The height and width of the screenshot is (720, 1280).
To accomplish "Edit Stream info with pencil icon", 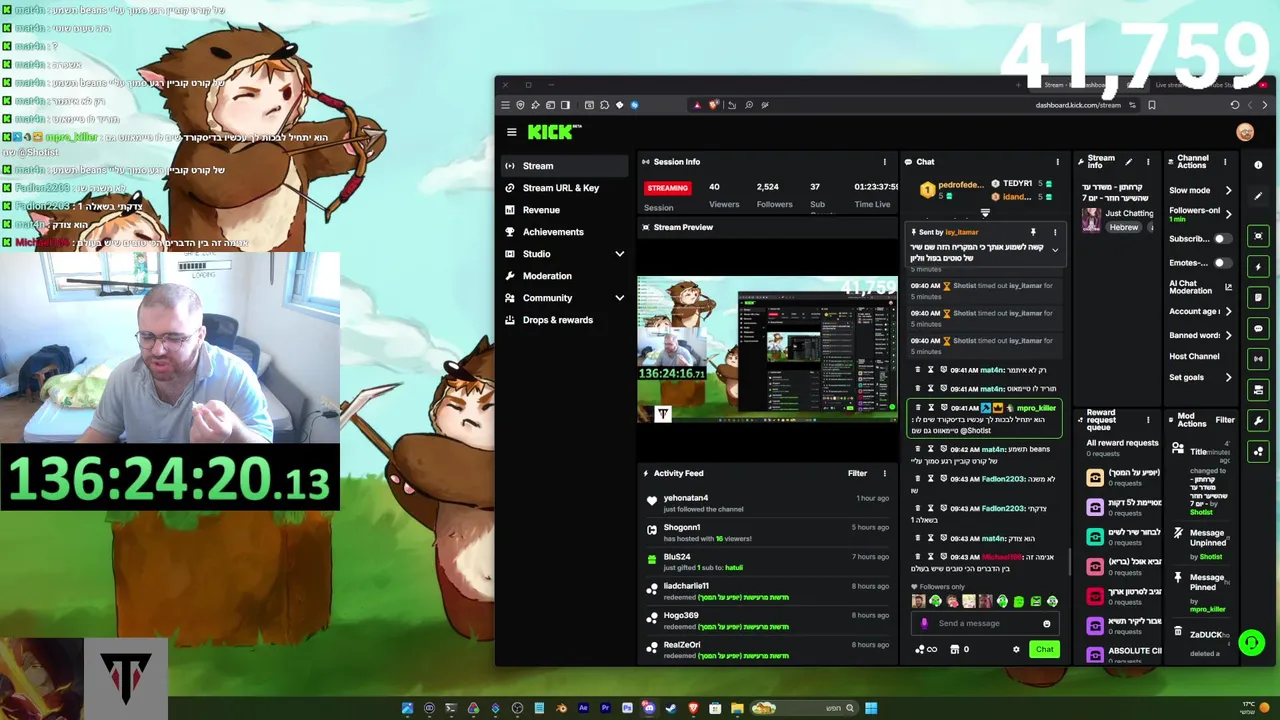I will point(1129,162).
